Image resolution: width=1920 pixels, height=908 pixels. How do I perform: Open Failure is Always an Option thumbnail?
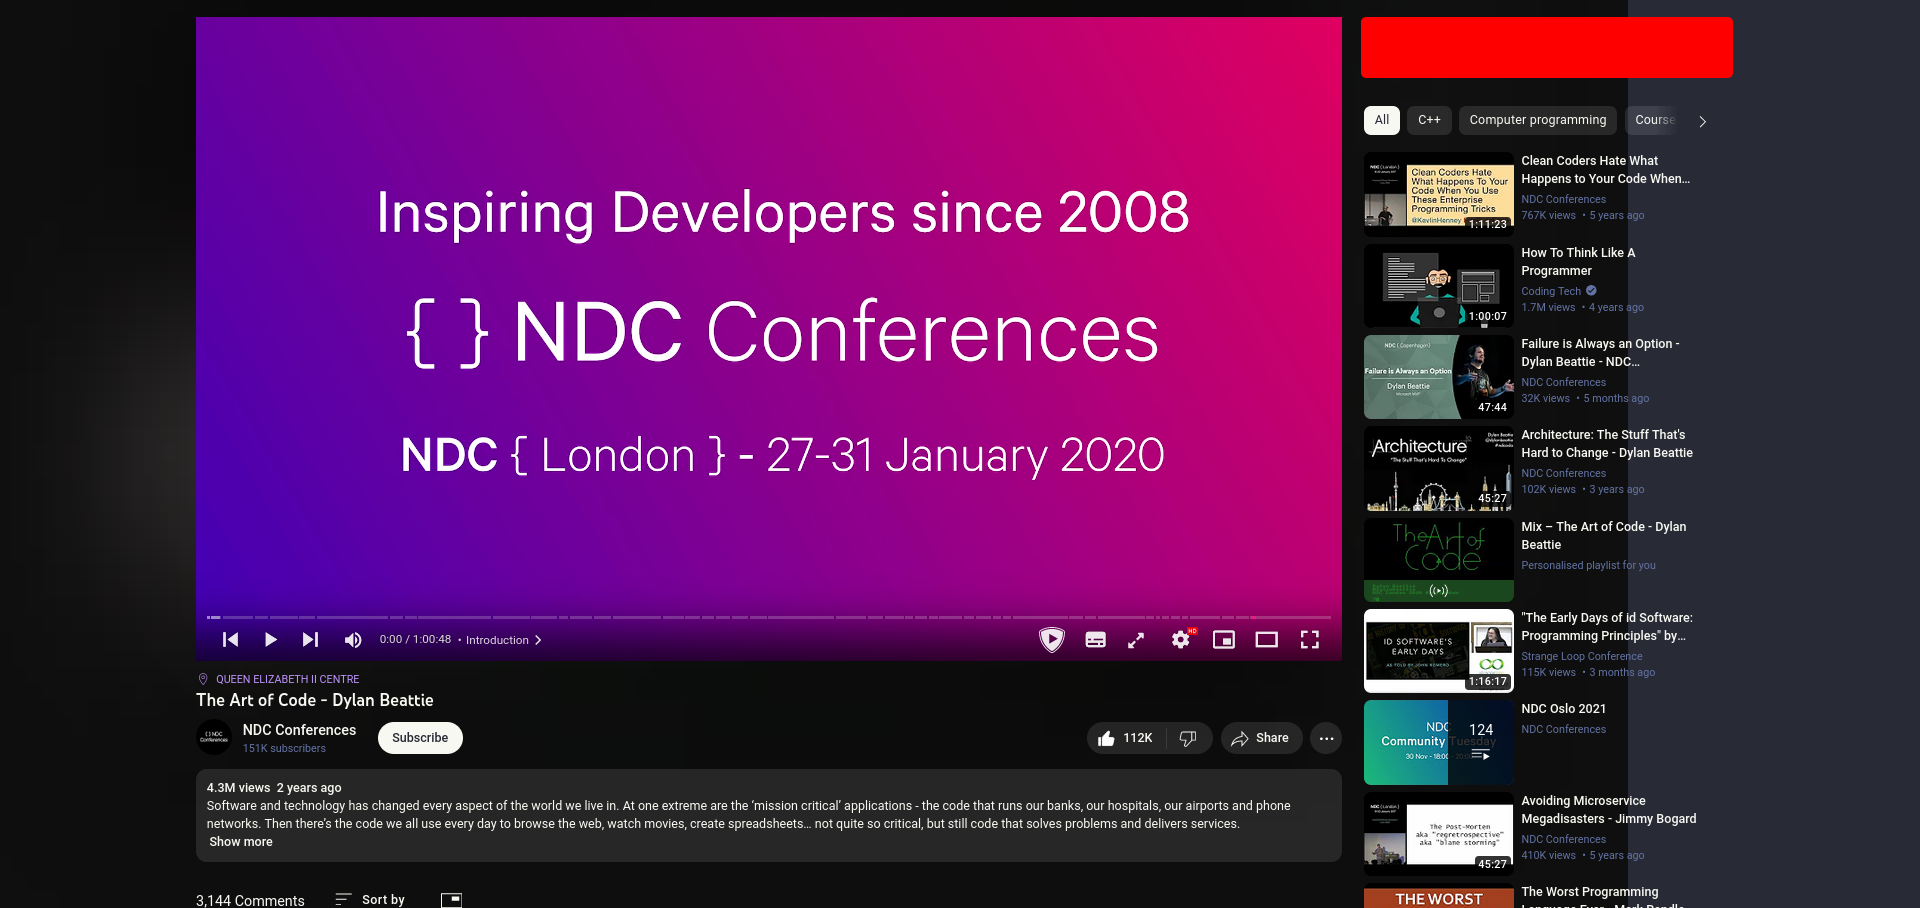(1438, 377)
